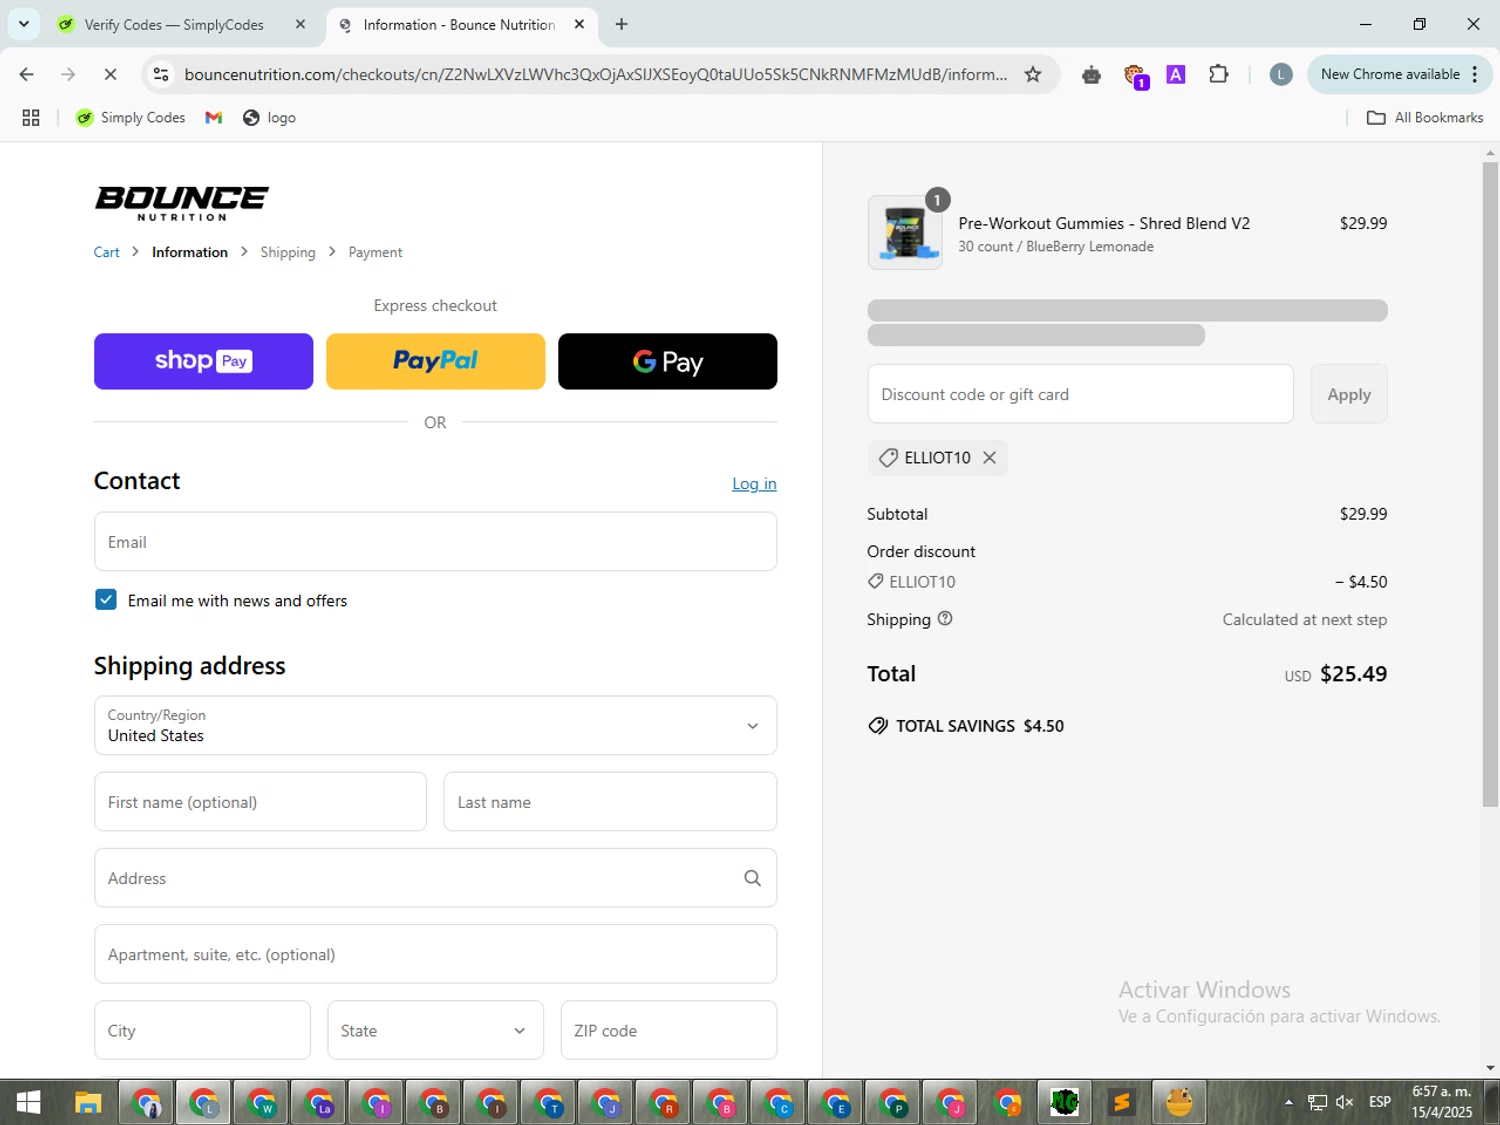Image resolution: width=1500 pixels, height=1125 pixels.
Task: Focus the Email input field
Action: coord(435,542)
